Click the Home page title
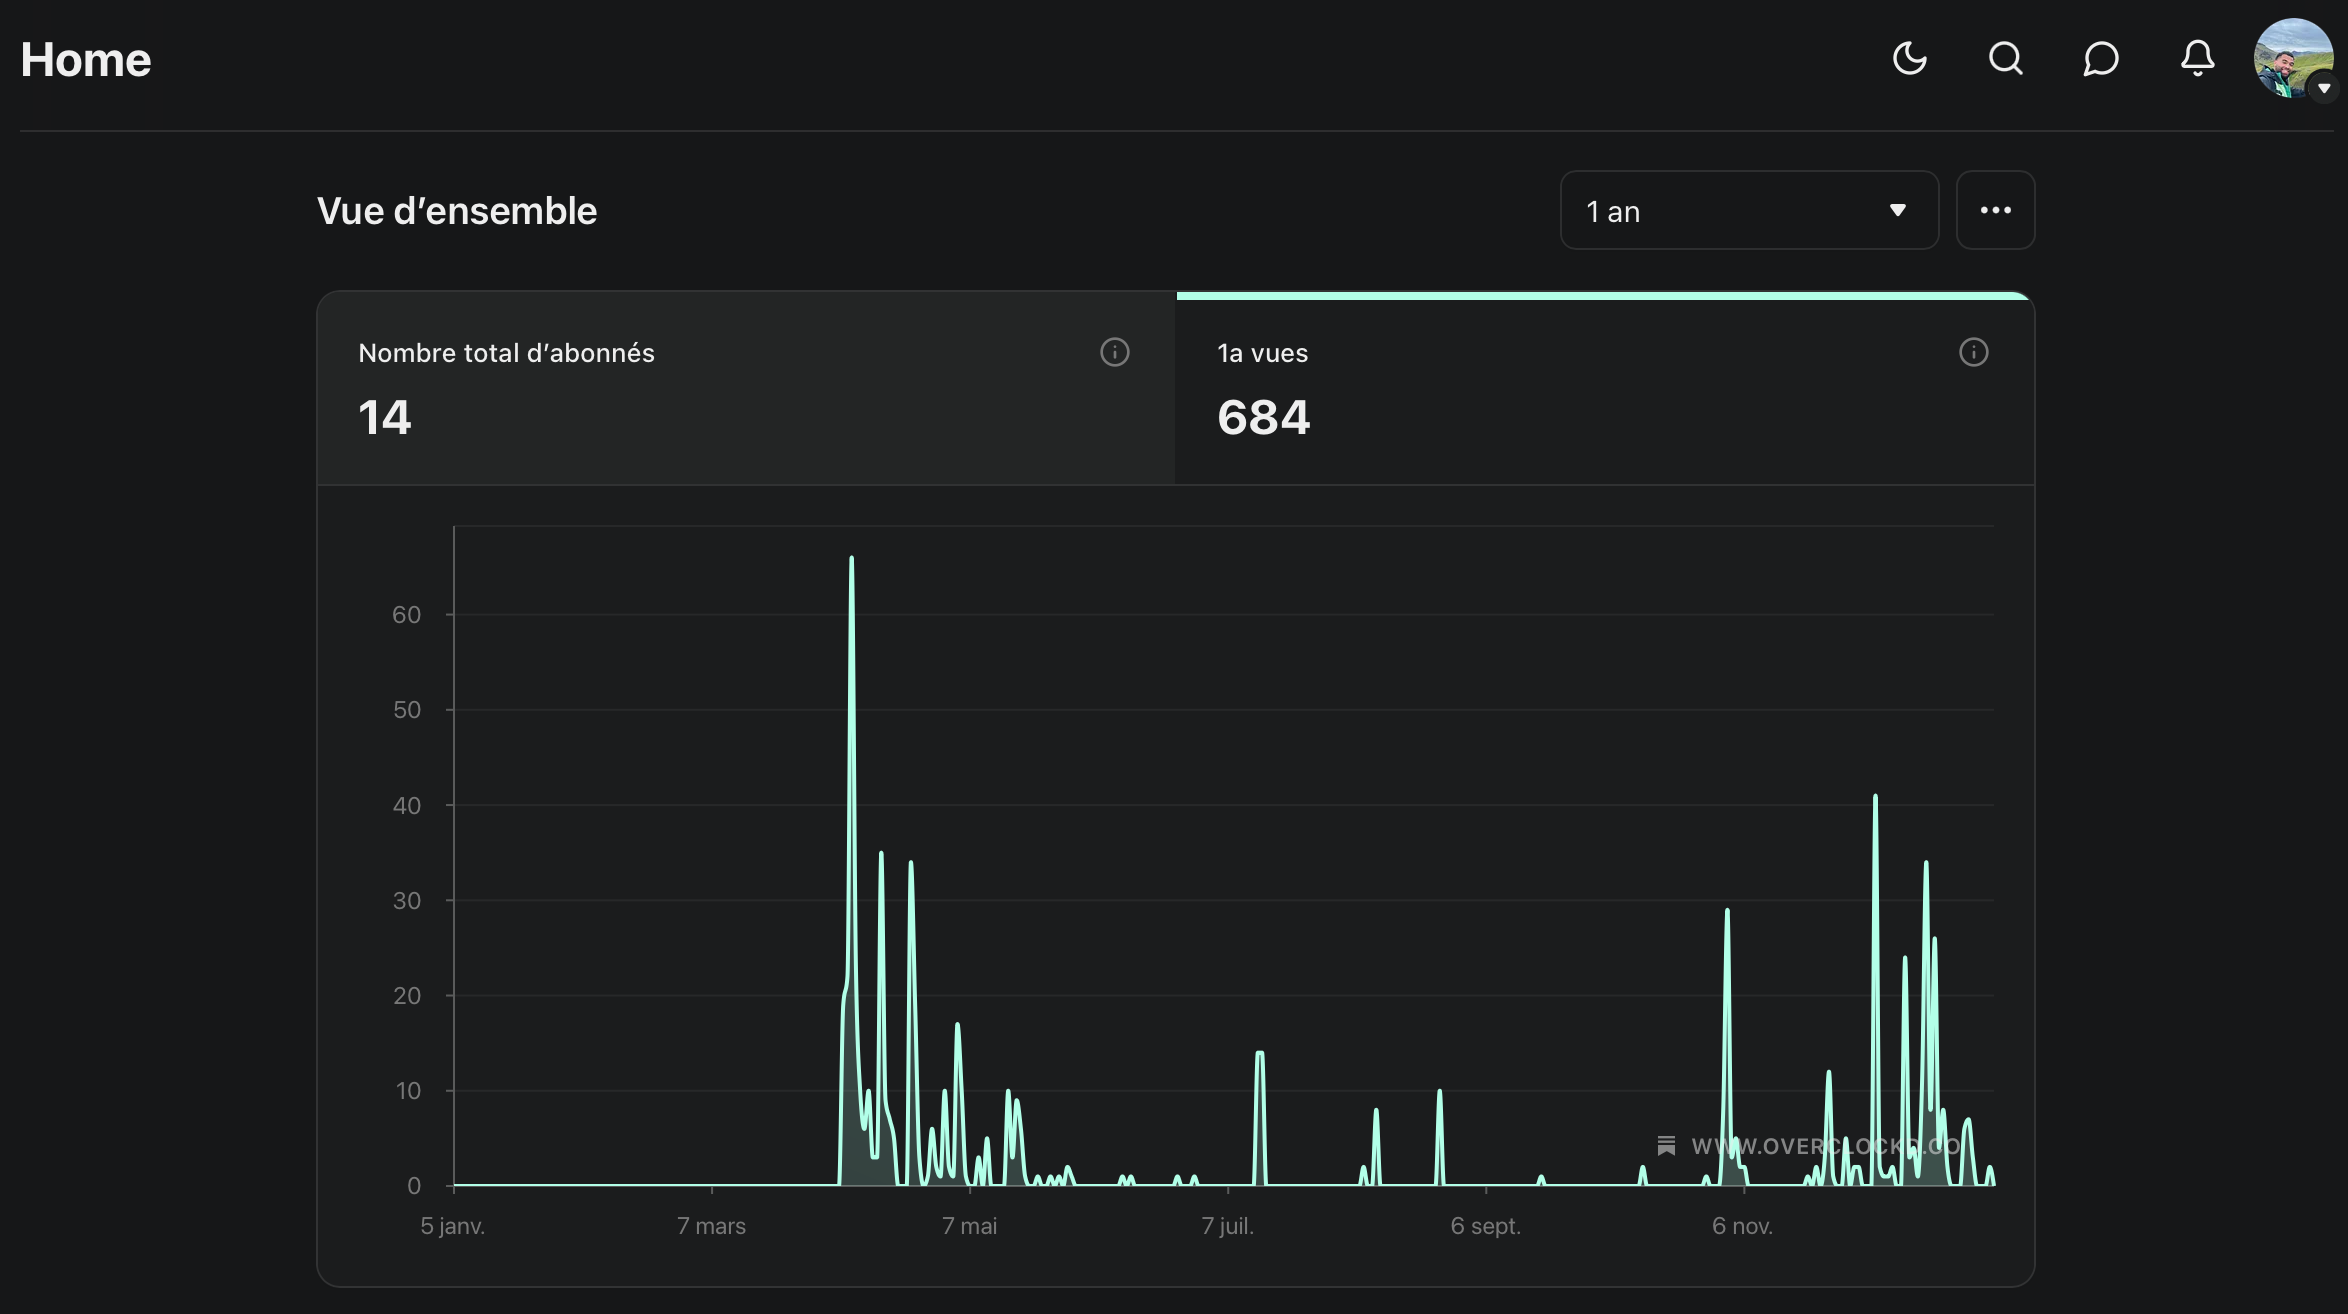 [x=86, y=60]
